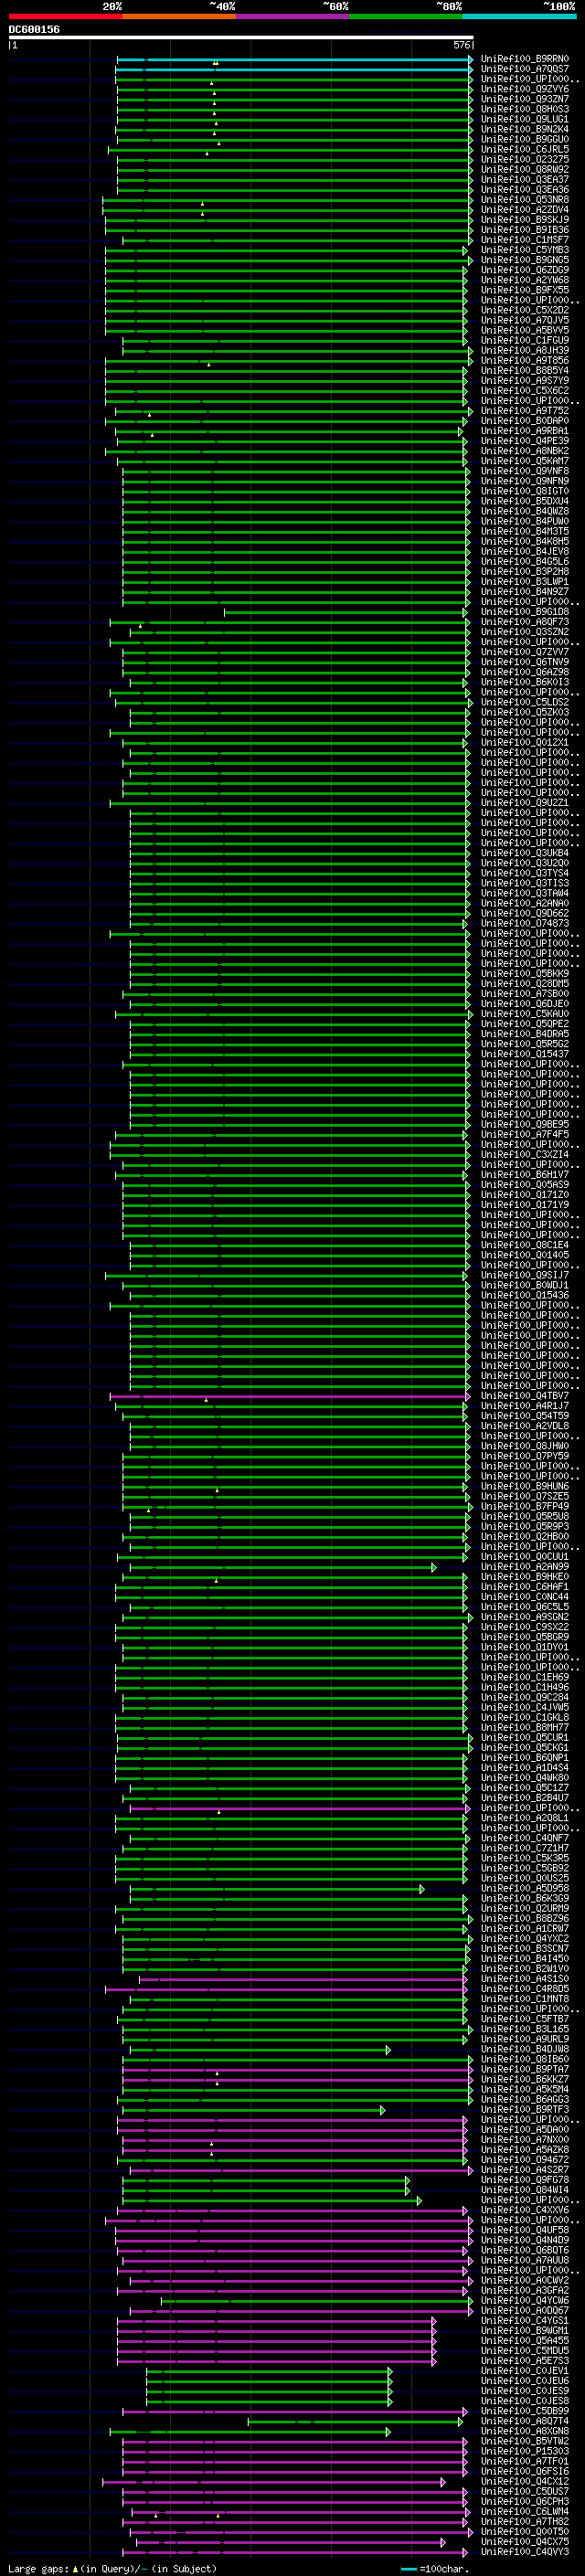Screen dimensions: 585x2576
Task: Open hit label UniRef100_A7QQS7
Action: [525, 69]
